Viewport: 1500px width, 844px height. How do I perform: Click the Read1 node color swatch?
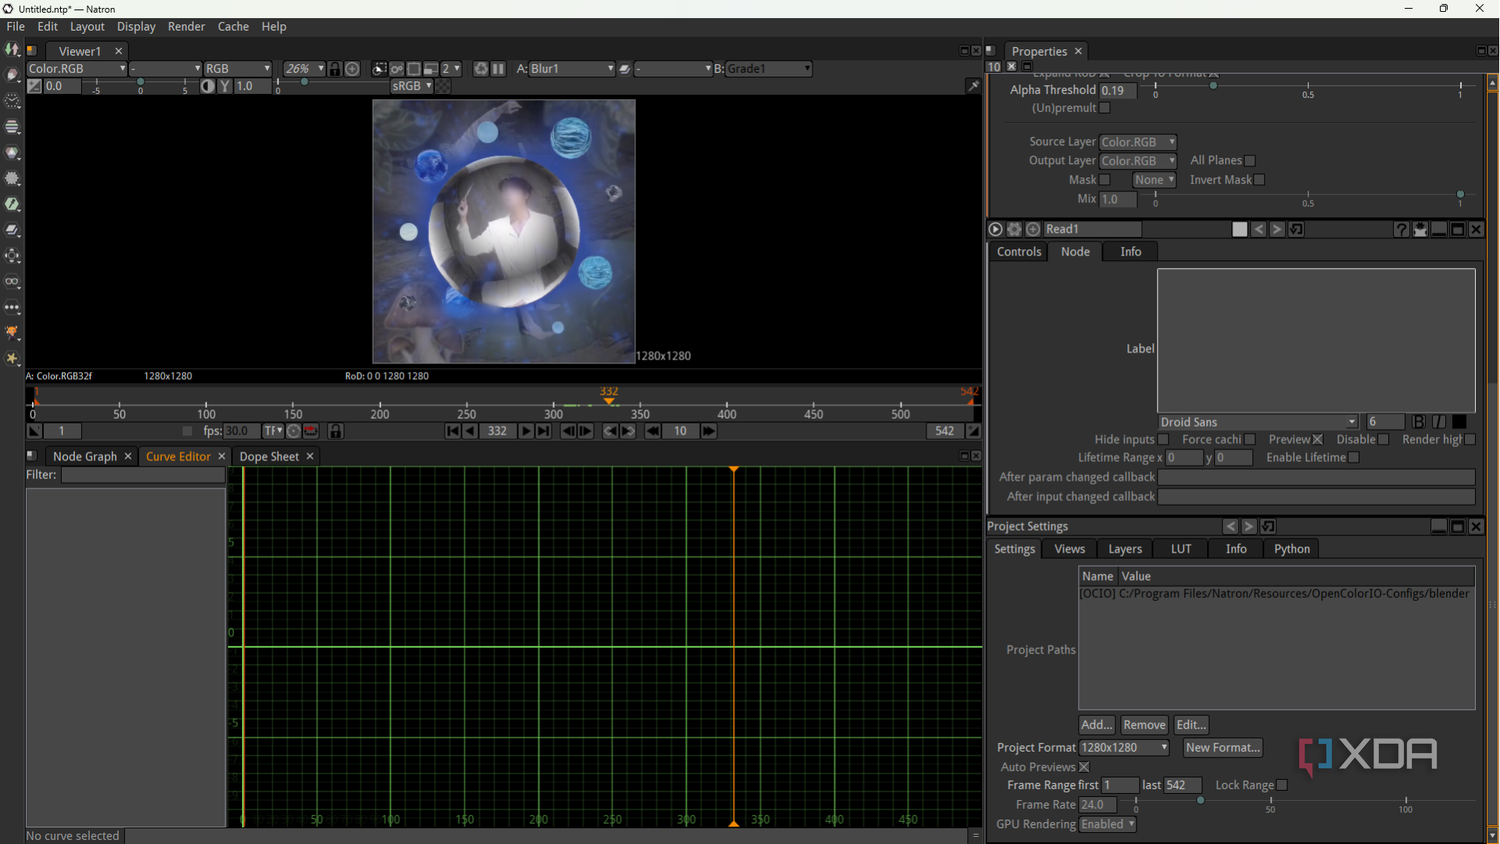(x=1240, y=229)
